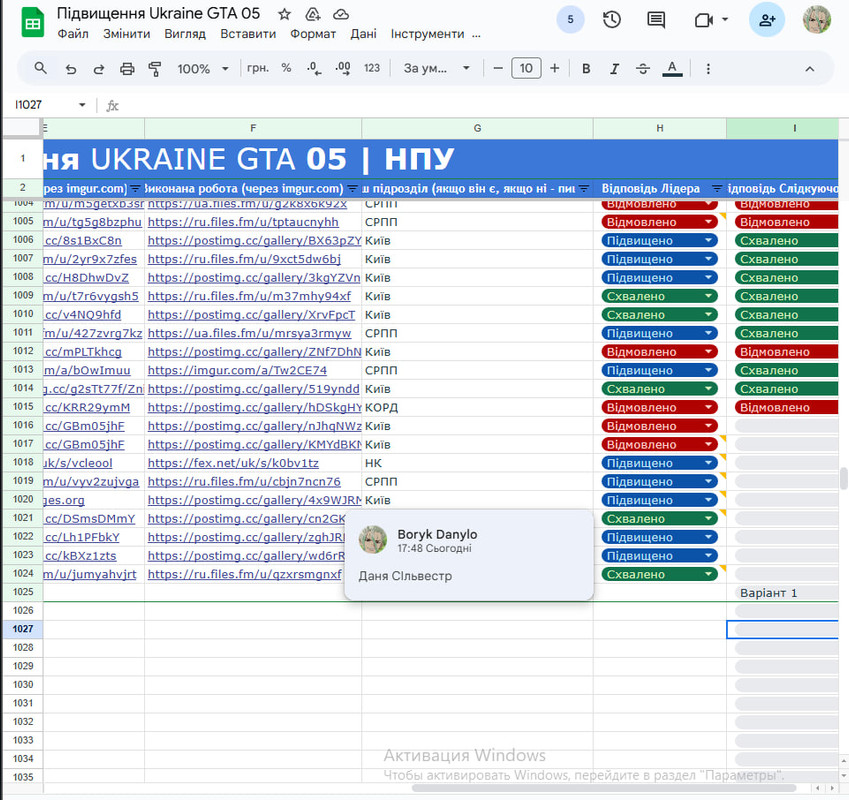Open the Вставити menu
Image resolution: width=849 pixels, height=800 pixels.
point(248,34)
